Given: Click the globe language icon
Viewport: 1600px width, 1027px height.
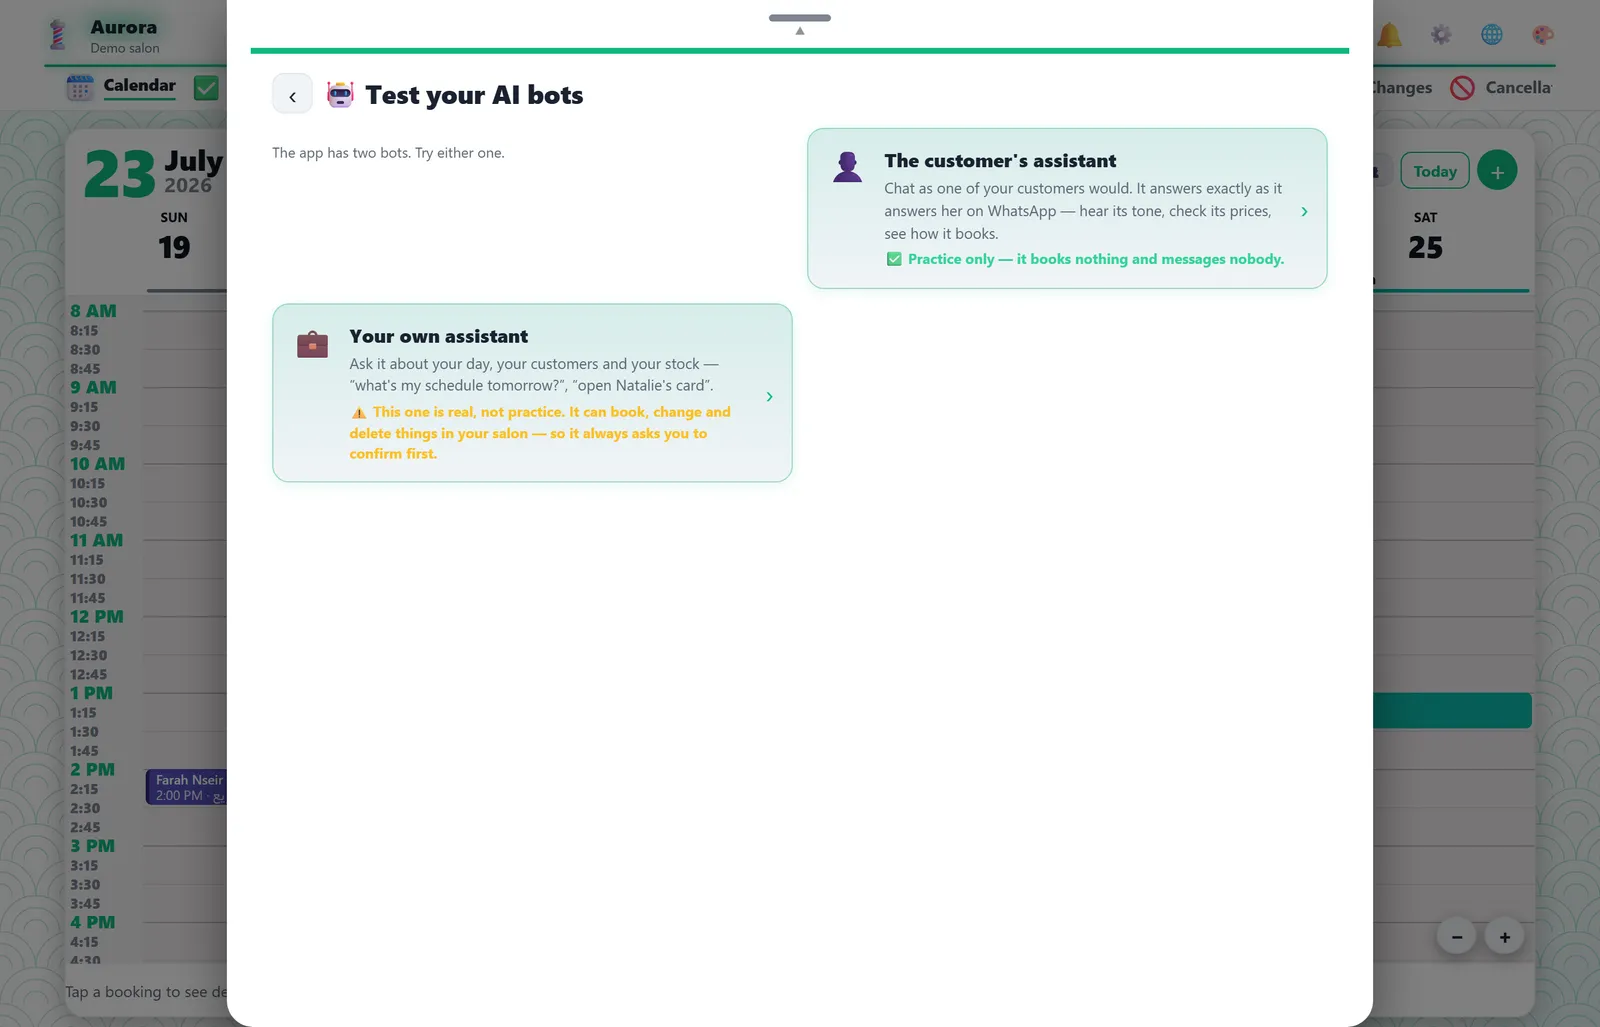Looking at the screenshot, I should [1492, 35].
